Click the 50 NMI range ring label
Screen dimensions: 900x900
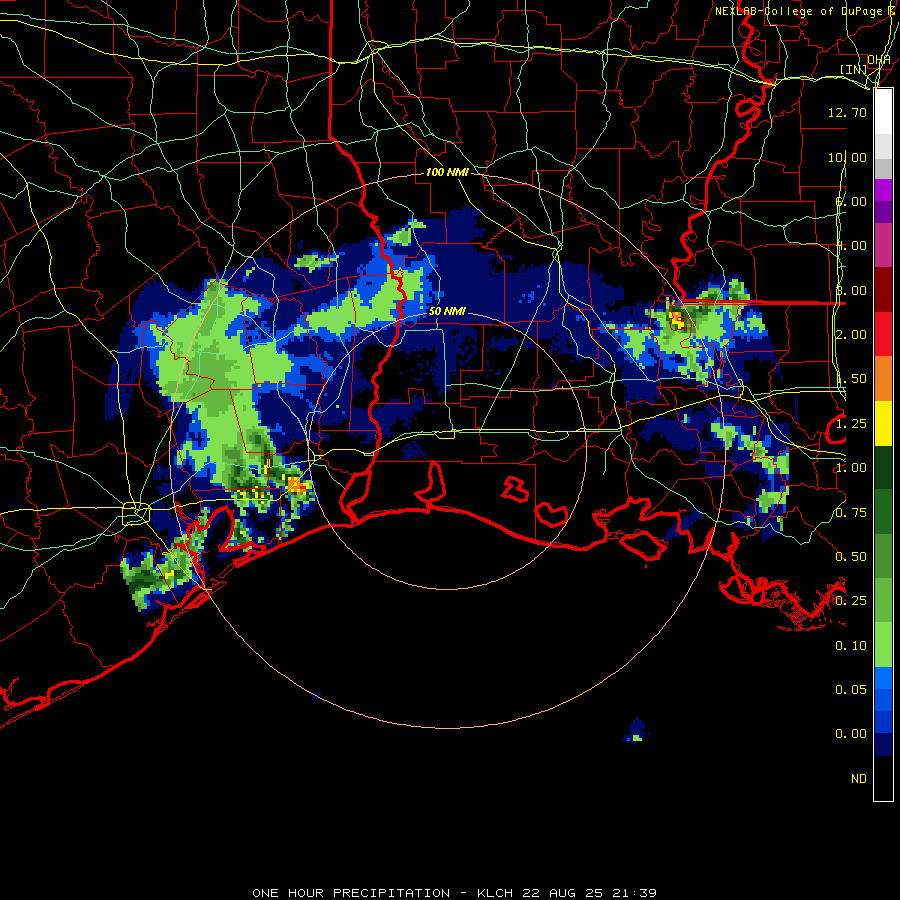[447, 311]
